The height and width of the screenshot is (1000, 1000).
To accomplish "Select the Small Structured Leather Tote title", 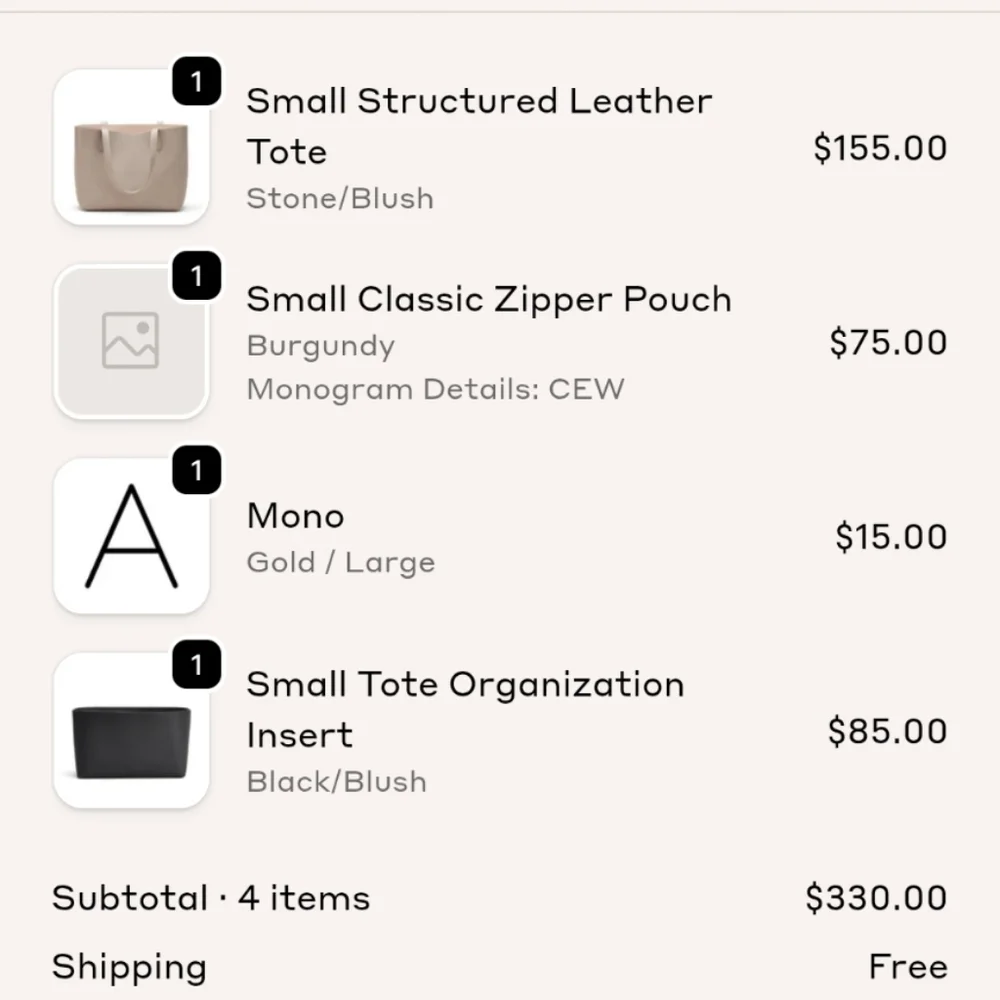I will (479, 125).
